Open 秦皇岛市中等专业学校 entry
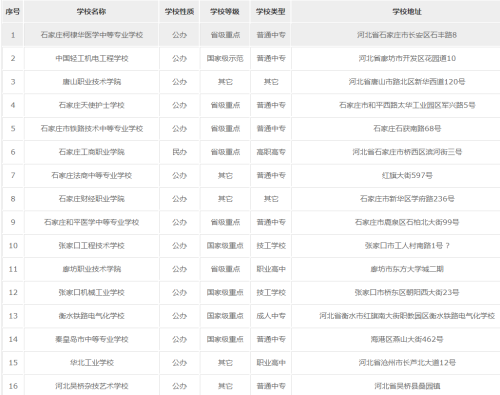500x395 pixels. point(92,339)
